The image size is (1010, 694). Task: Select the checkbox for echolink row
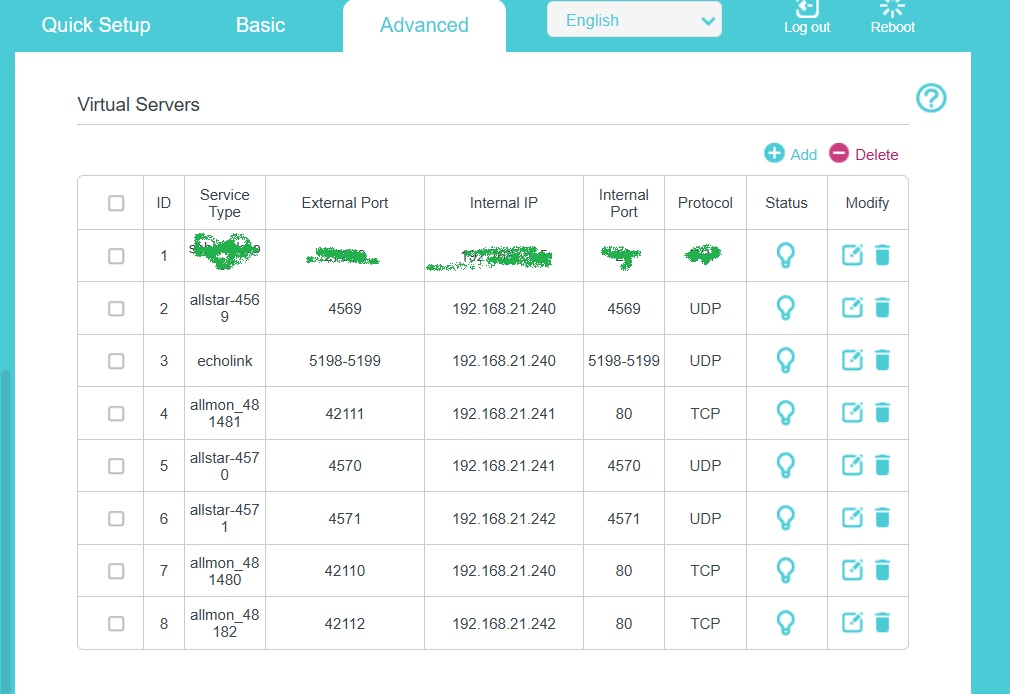116,360
